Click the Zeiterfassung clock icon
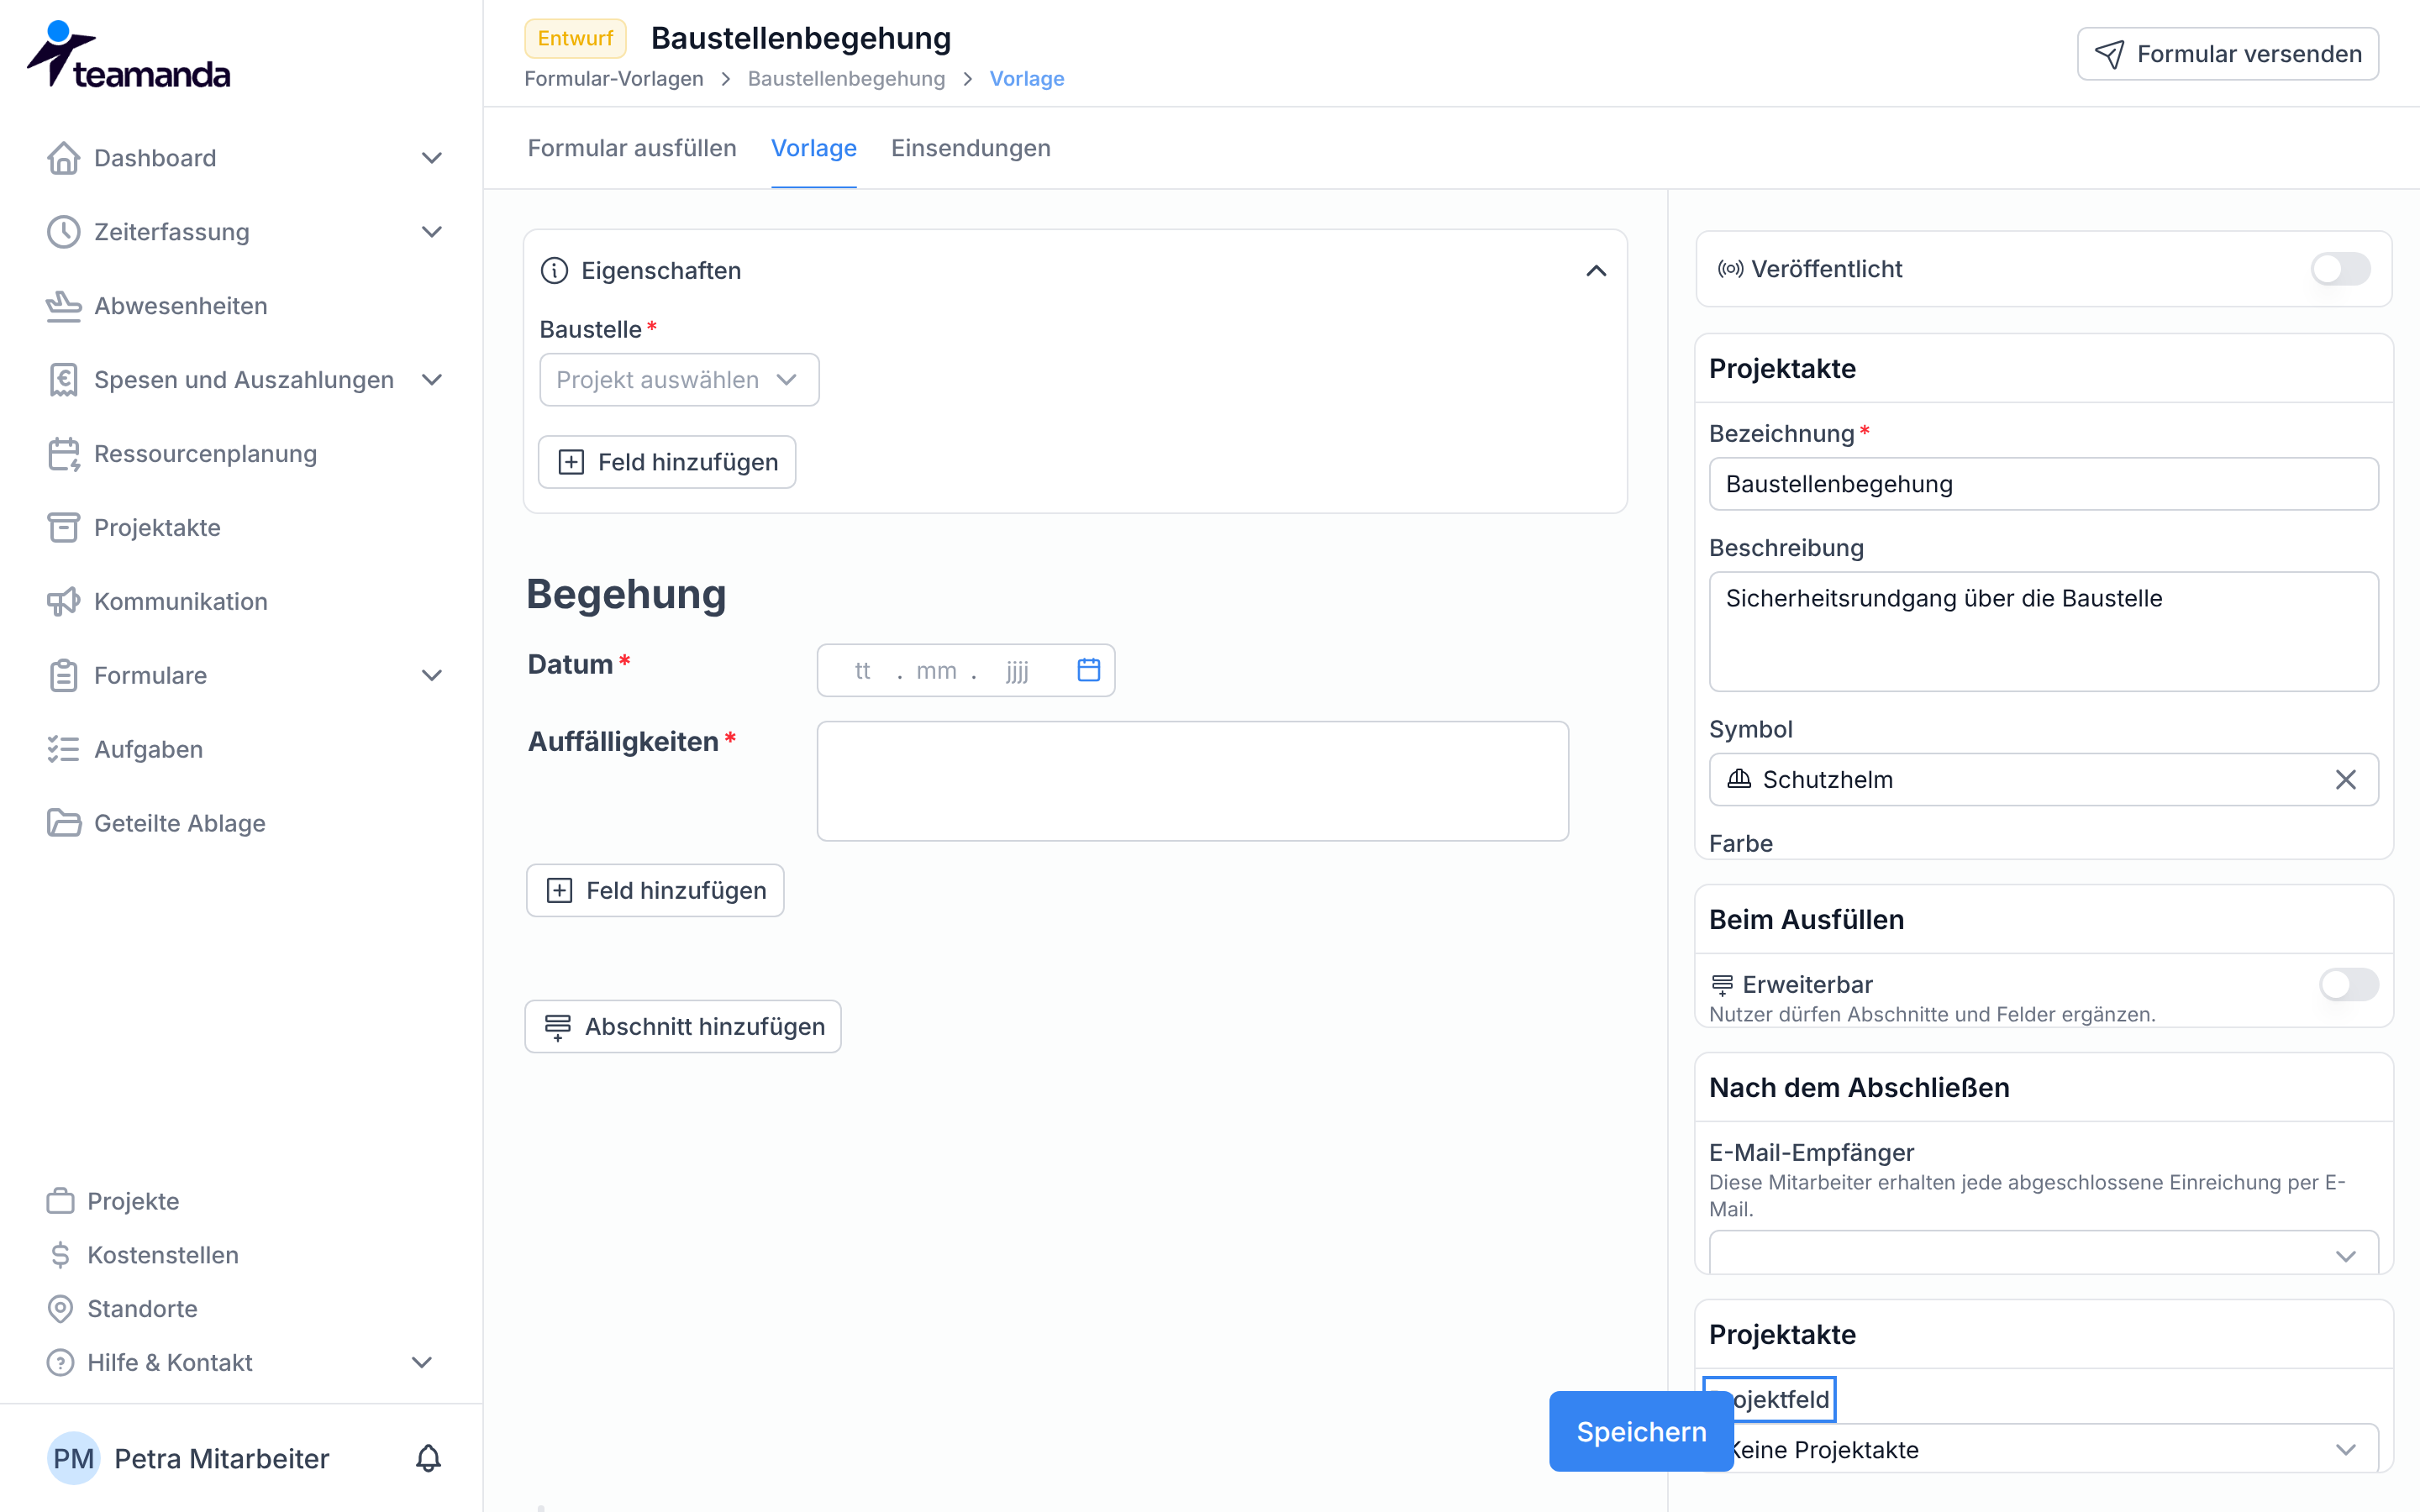Image resolution: width=2420 pixels, height=1512 pixels. (x=63, y=232)
